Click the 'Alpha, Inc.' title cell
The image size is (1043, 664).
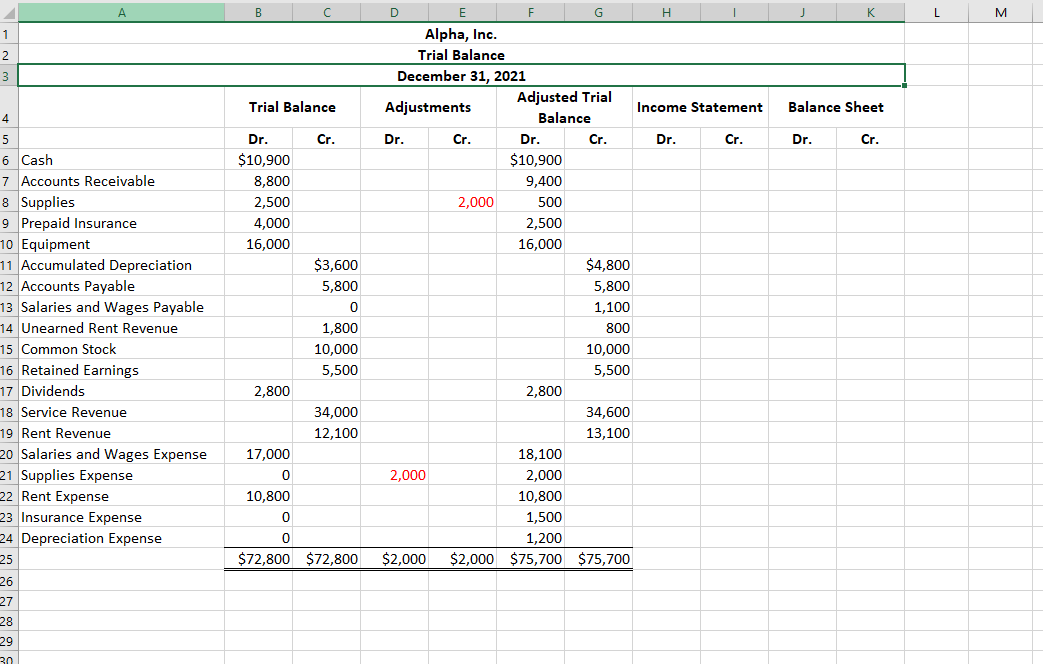[x=461, y=34]
